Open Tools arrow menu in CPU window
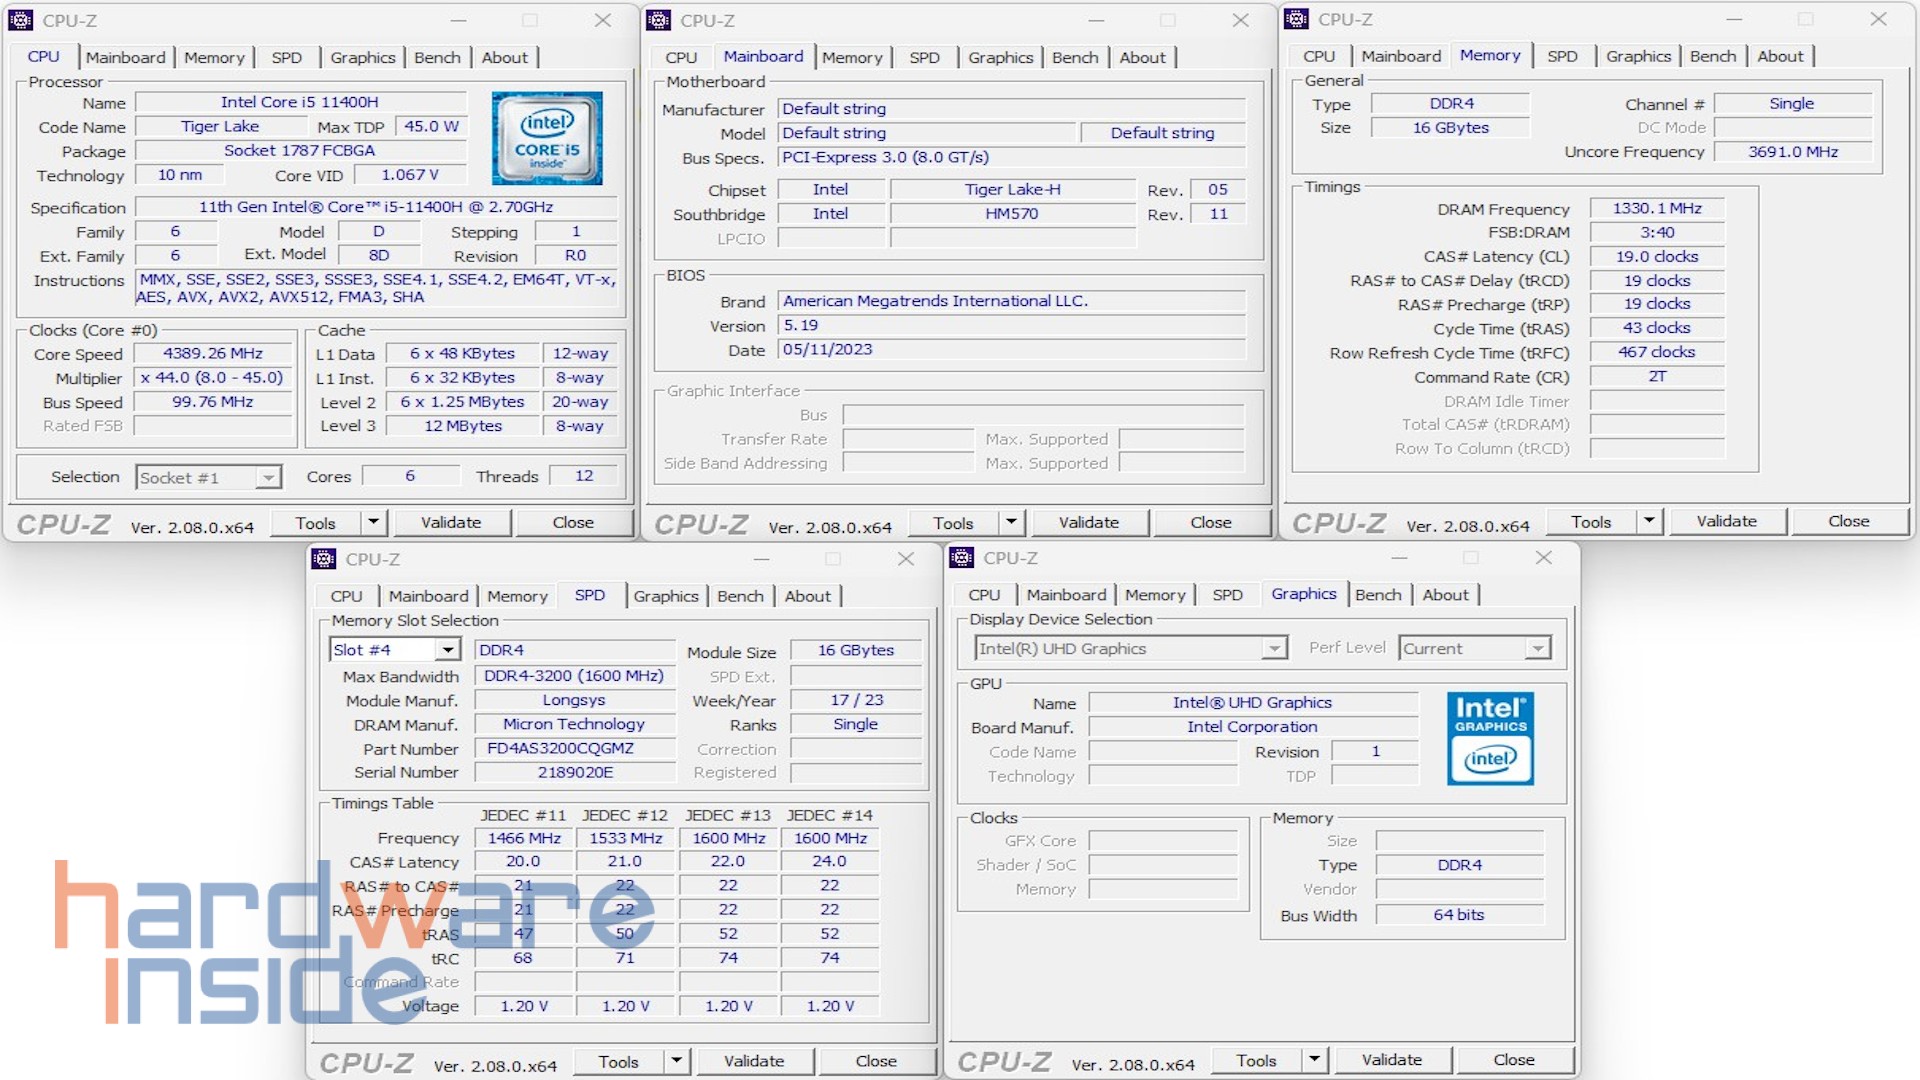 point(373,522)
